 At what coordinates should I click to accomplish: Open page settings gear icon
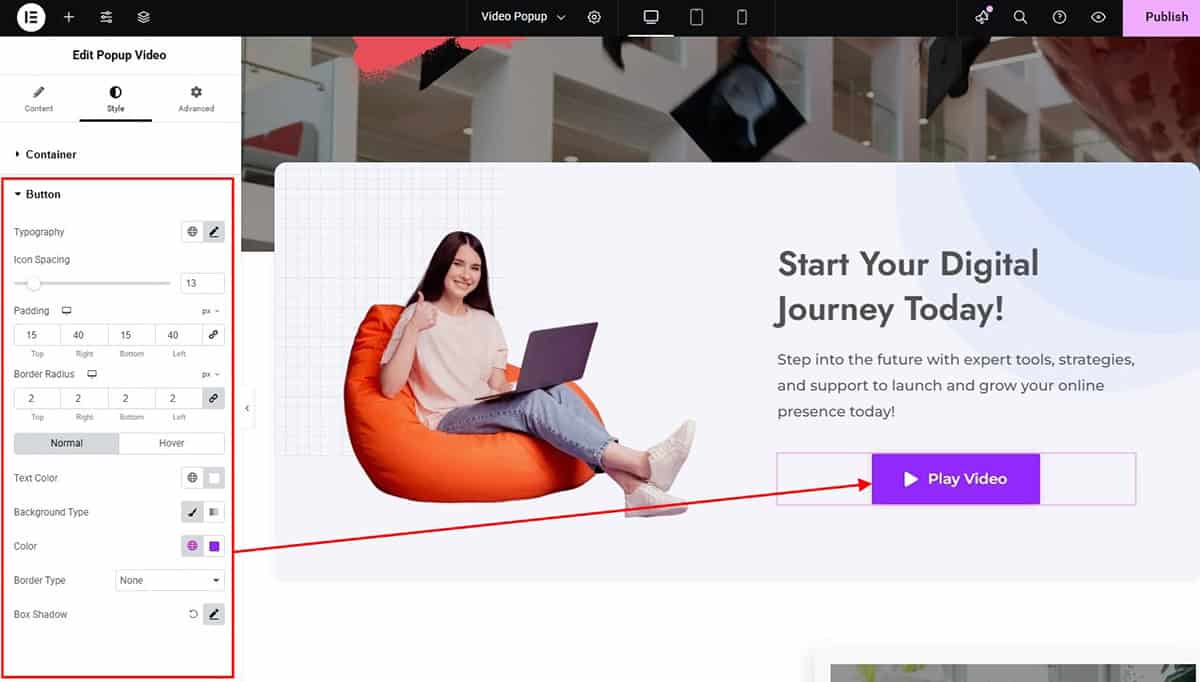[x=595, y=17]
